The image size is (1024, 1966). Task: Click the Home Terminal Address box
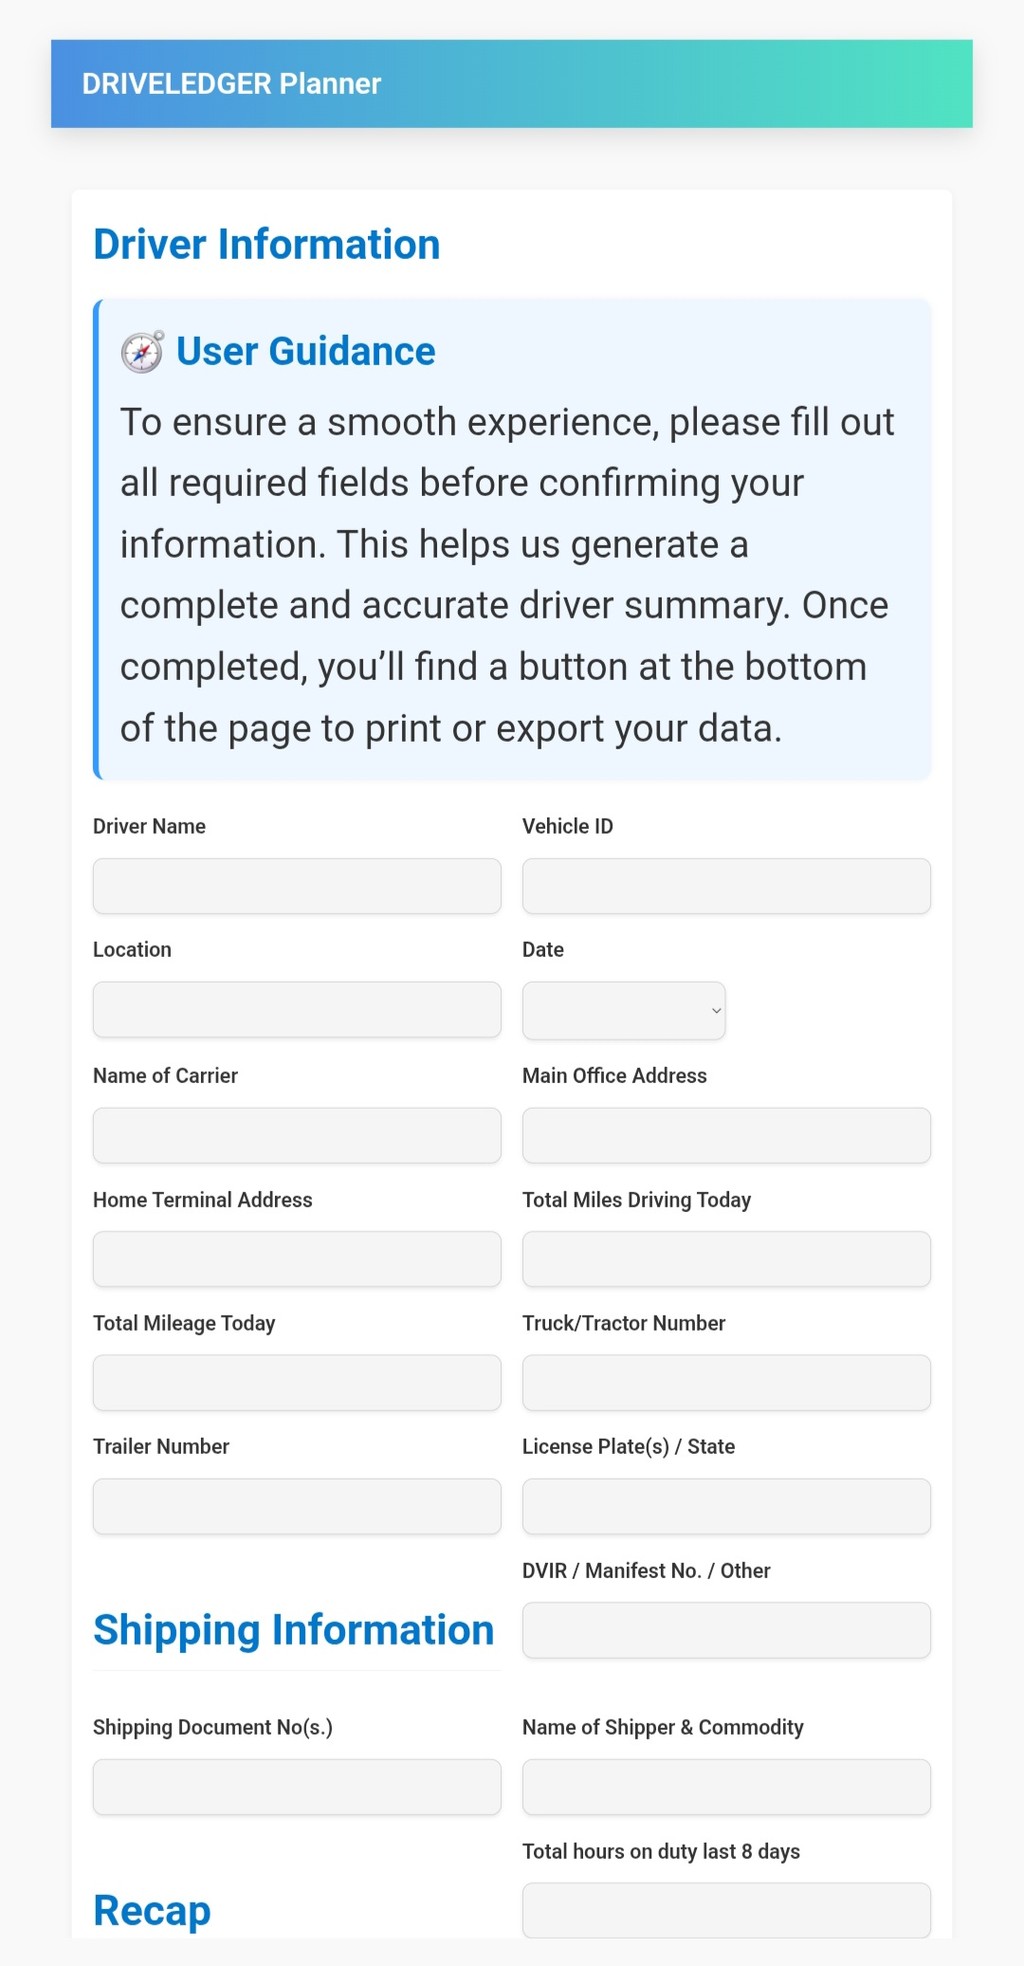(296, 1259)
